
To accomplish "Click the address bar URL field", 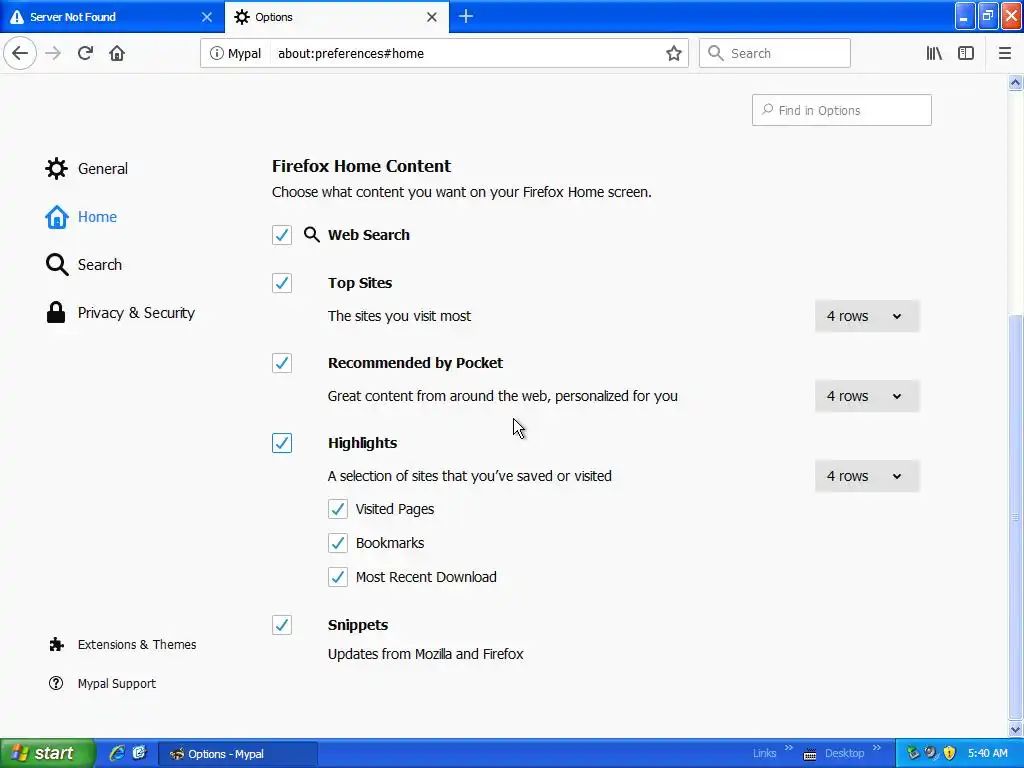I will point(467,54).
